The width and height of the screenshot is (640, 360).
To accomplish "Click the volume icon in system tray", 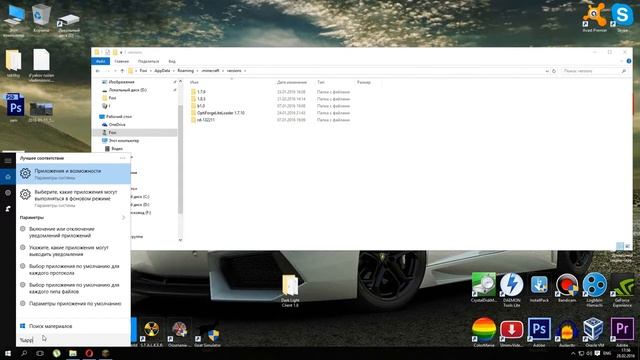I will point(589,353).
